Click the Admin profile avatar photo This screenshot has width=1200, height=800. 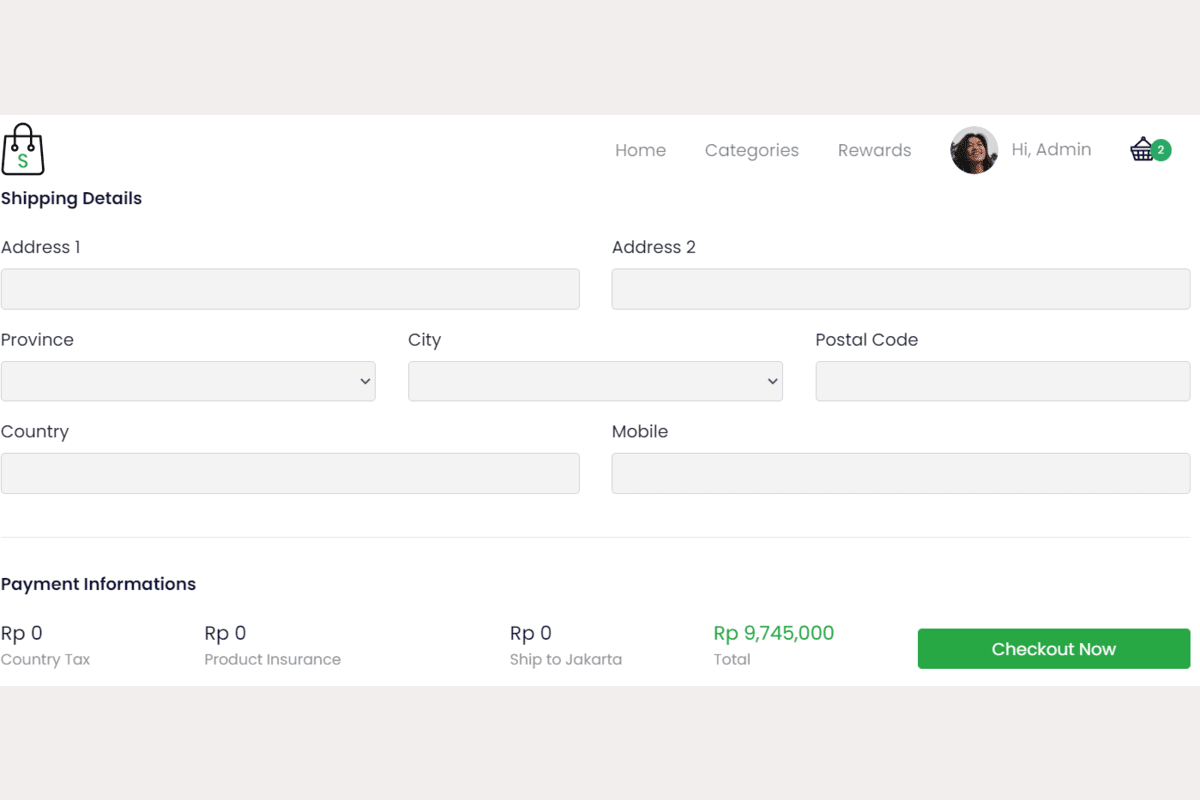974,150
